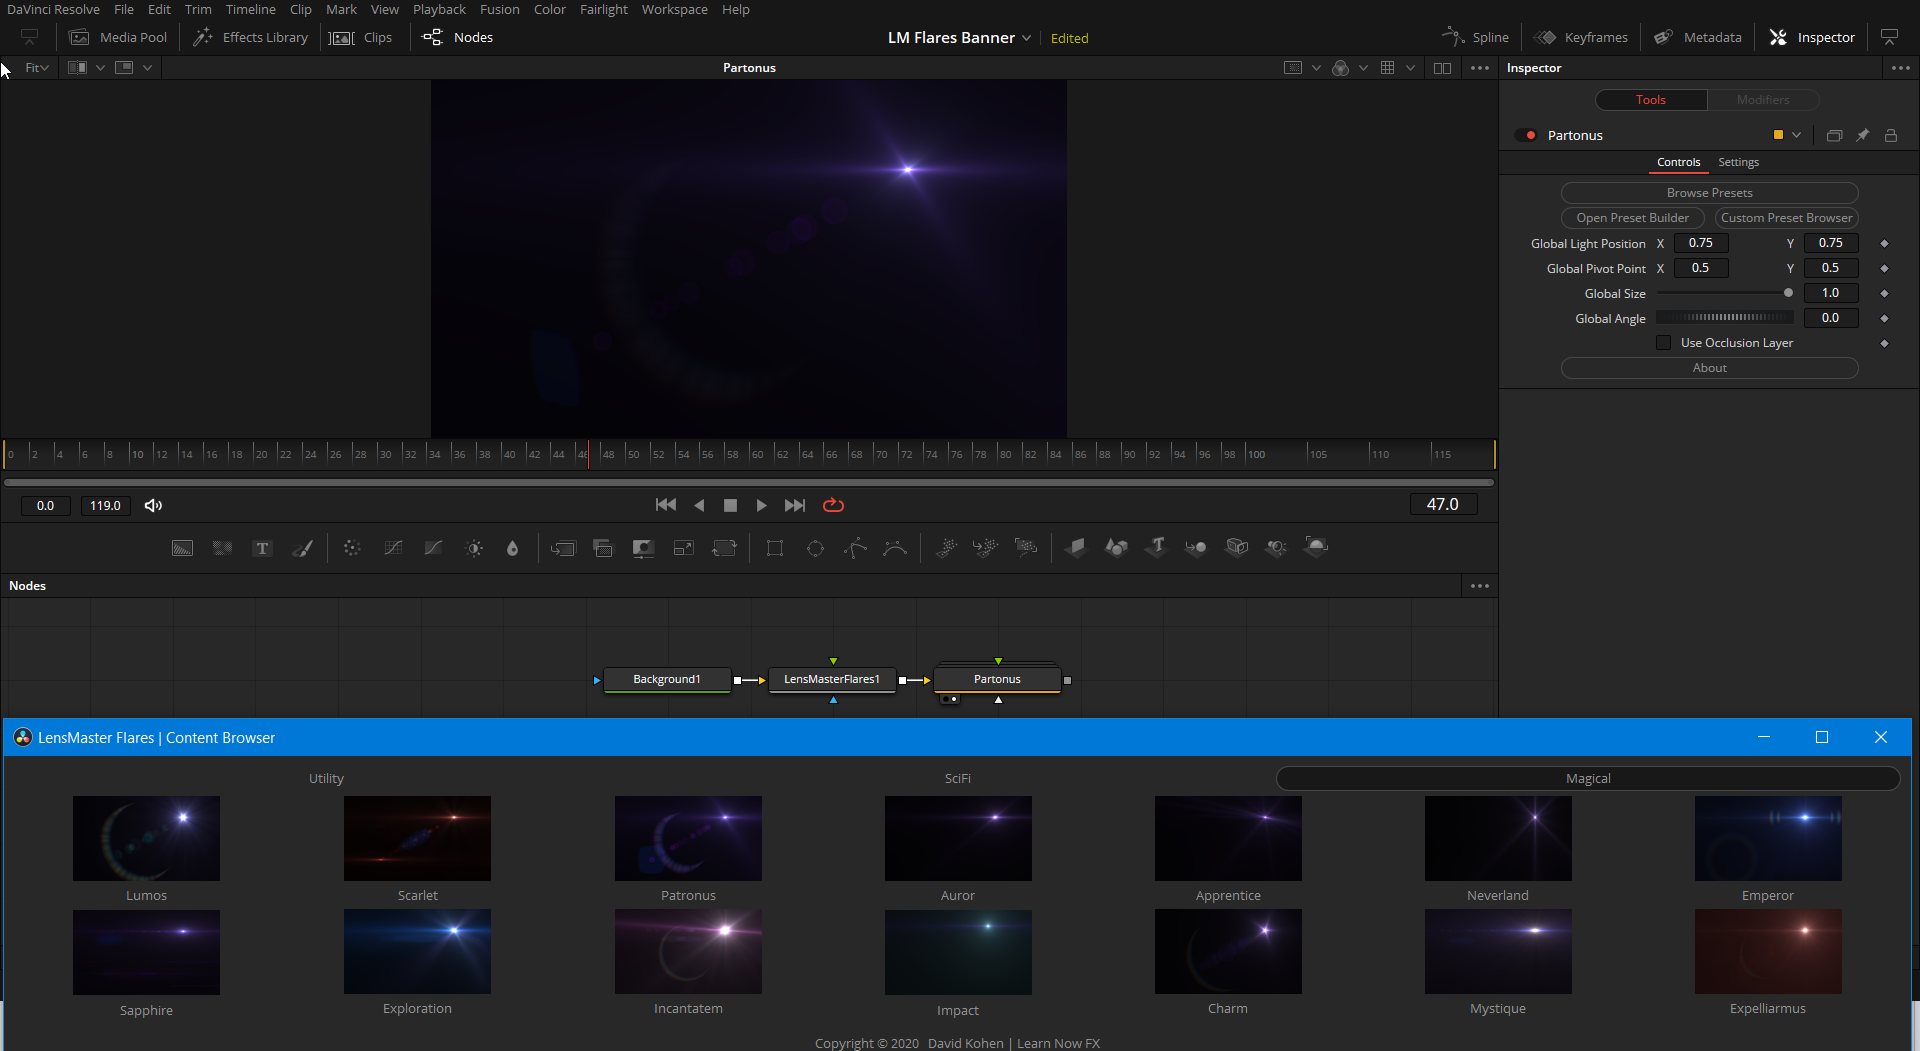Image resolution: width=1920 pixels, height=1051 pixels.
Task: Open viewer options three-dot menu
Action: (x=1480, y=68)
